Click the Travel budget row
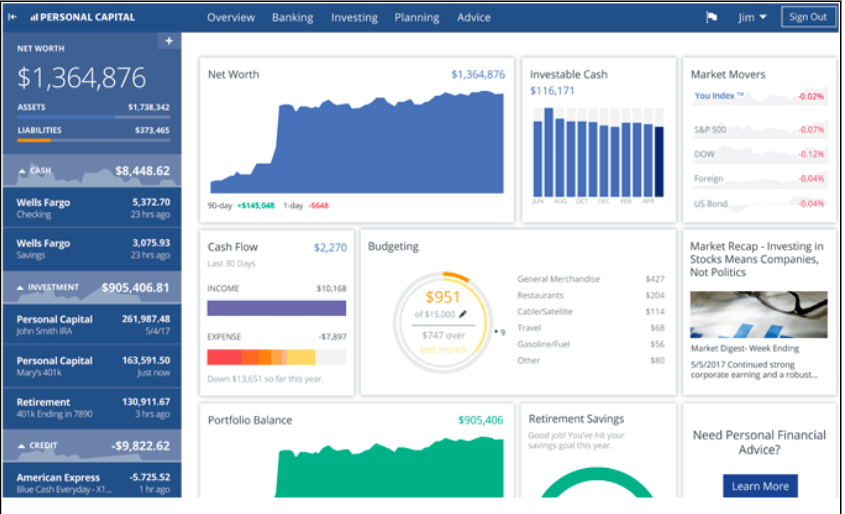This screenshot has width=845, height=514. [591, 328]
